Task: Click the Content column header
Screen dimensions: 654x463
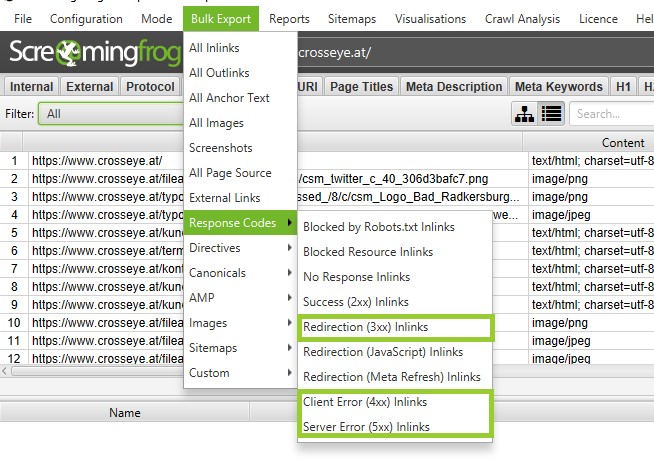Action: point(622,143)
